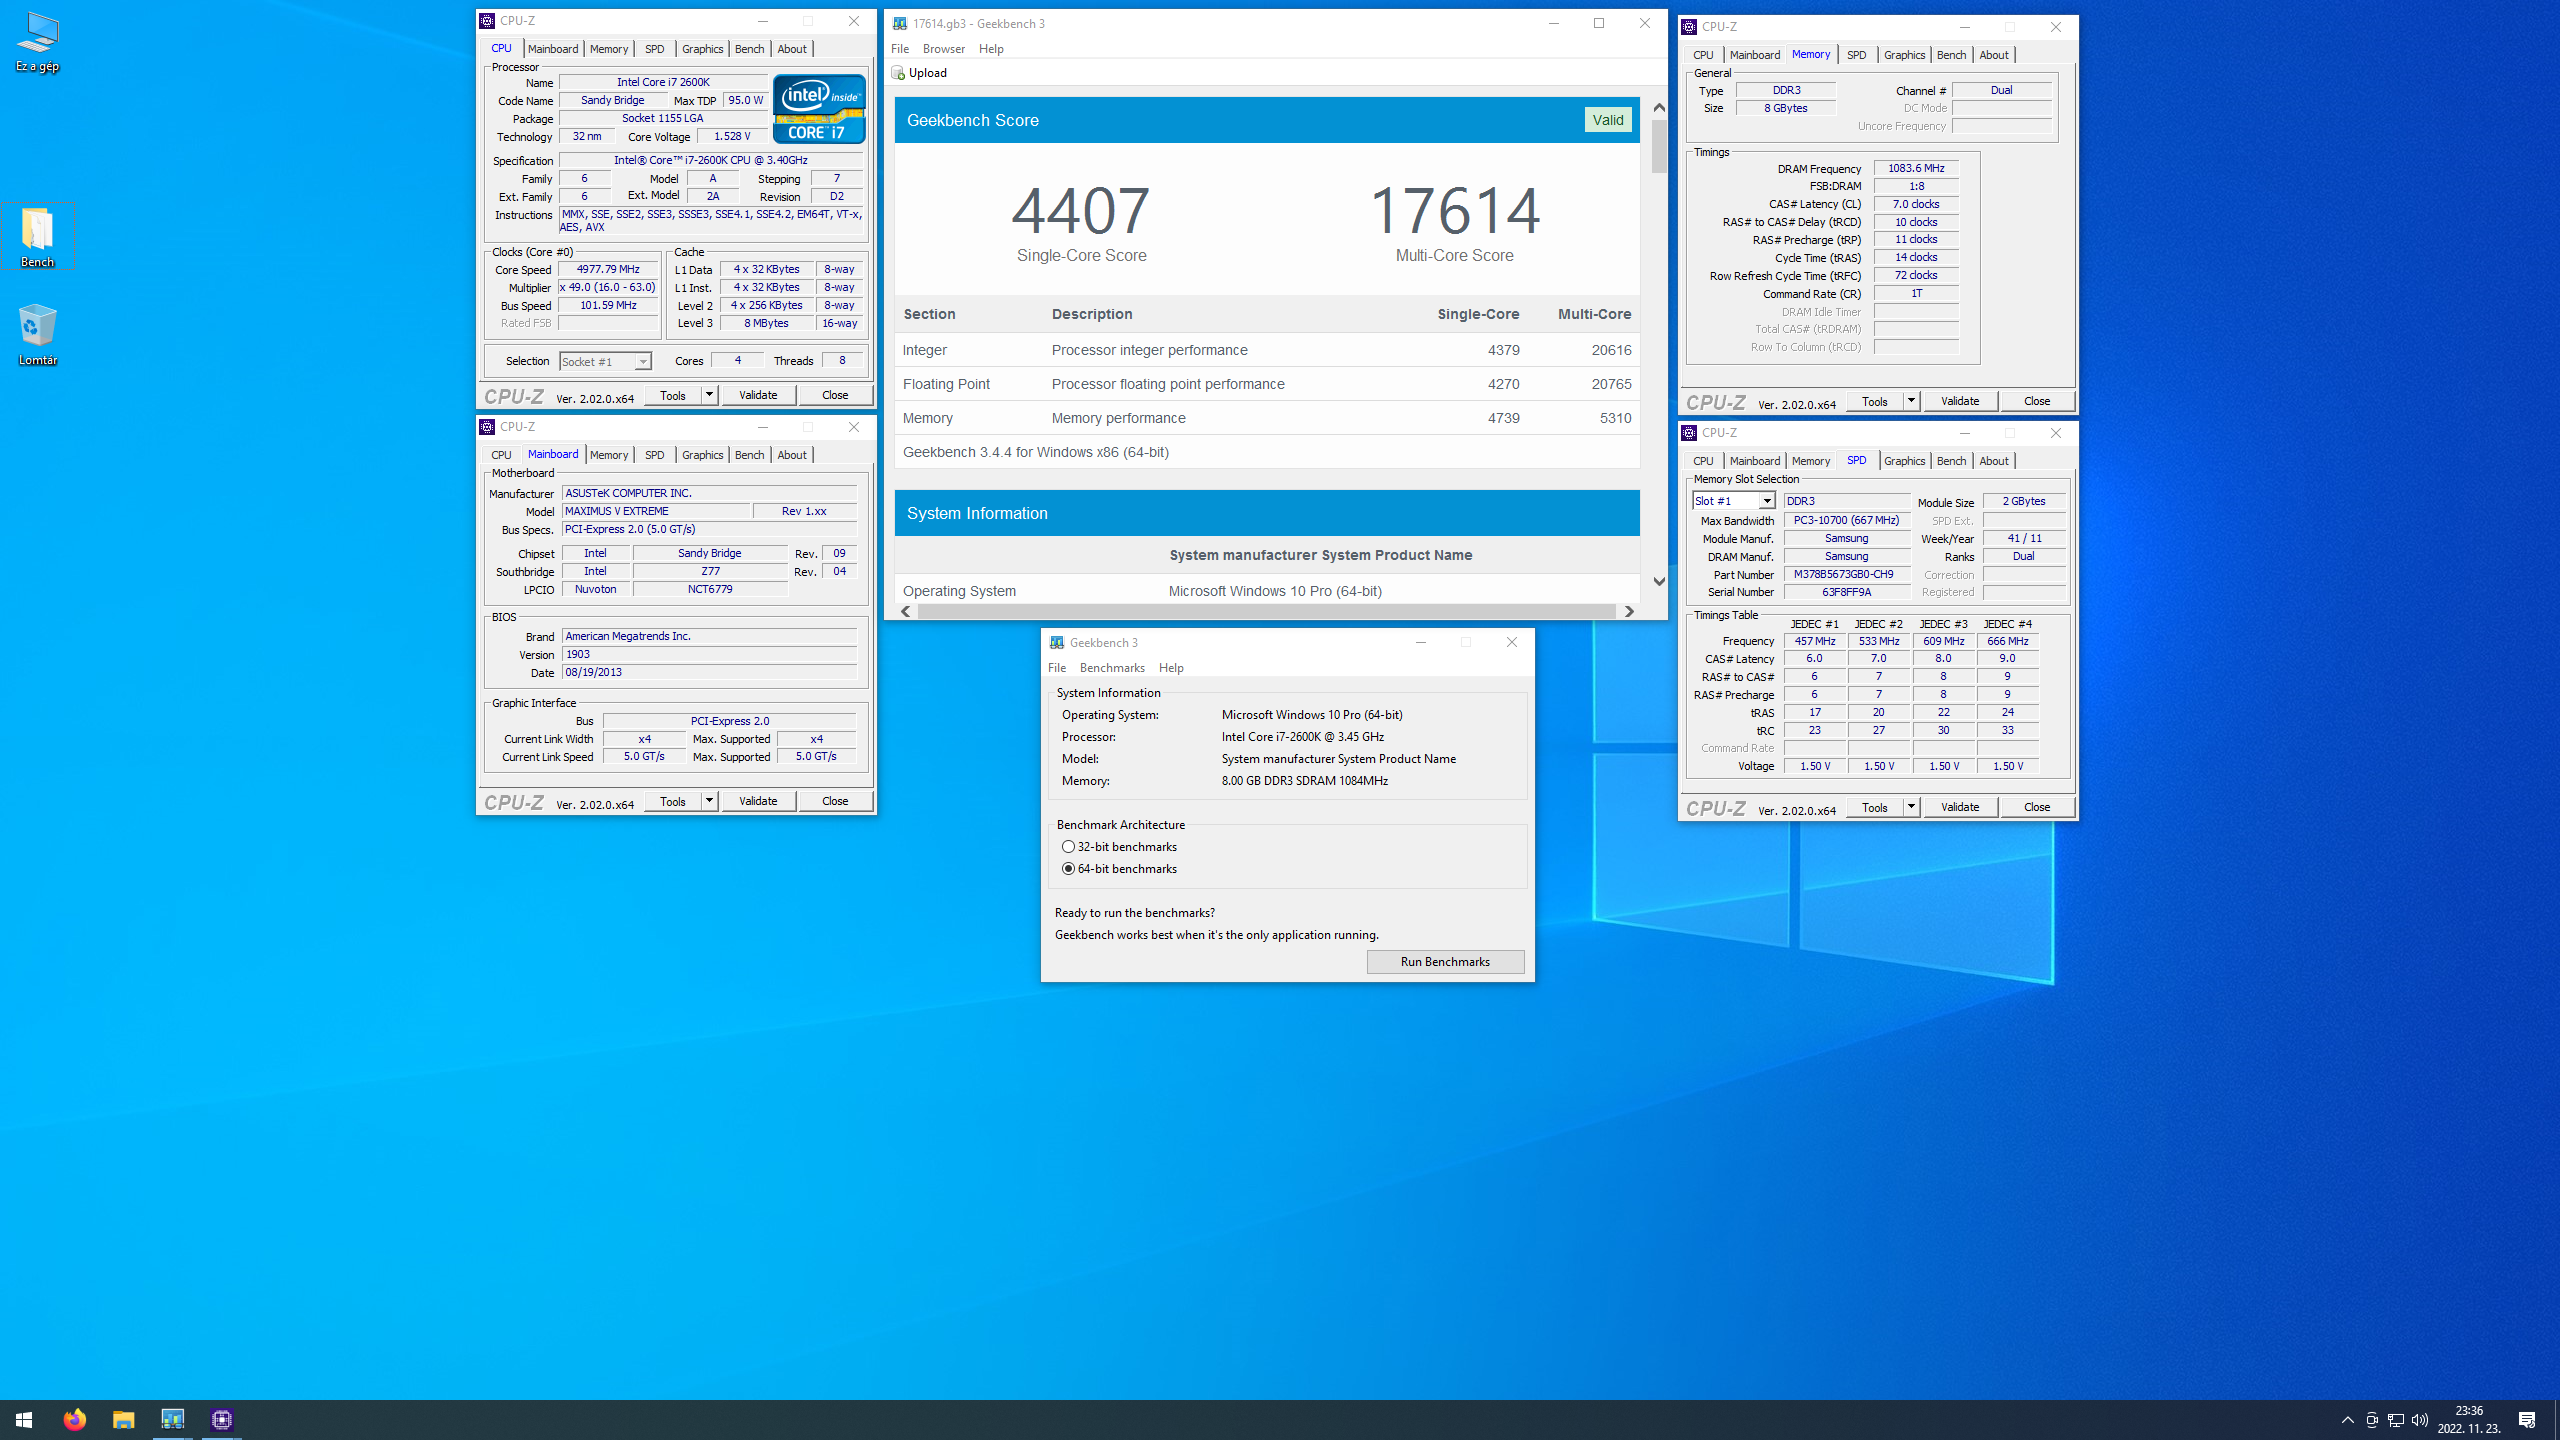2560x1440 pixels.
Task: Open the 'Ez a gép' desktop icon
Action: [37, 42]
